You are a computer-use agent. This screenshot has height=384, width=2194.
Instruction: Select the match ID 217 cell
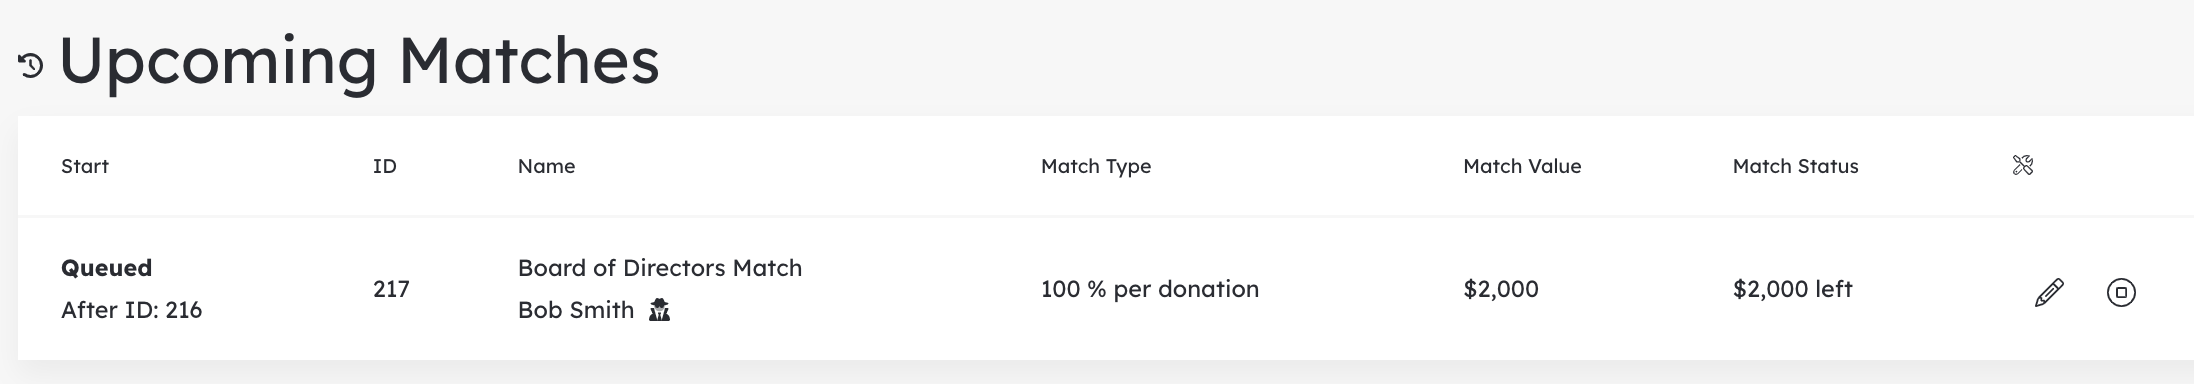point(391,289)
